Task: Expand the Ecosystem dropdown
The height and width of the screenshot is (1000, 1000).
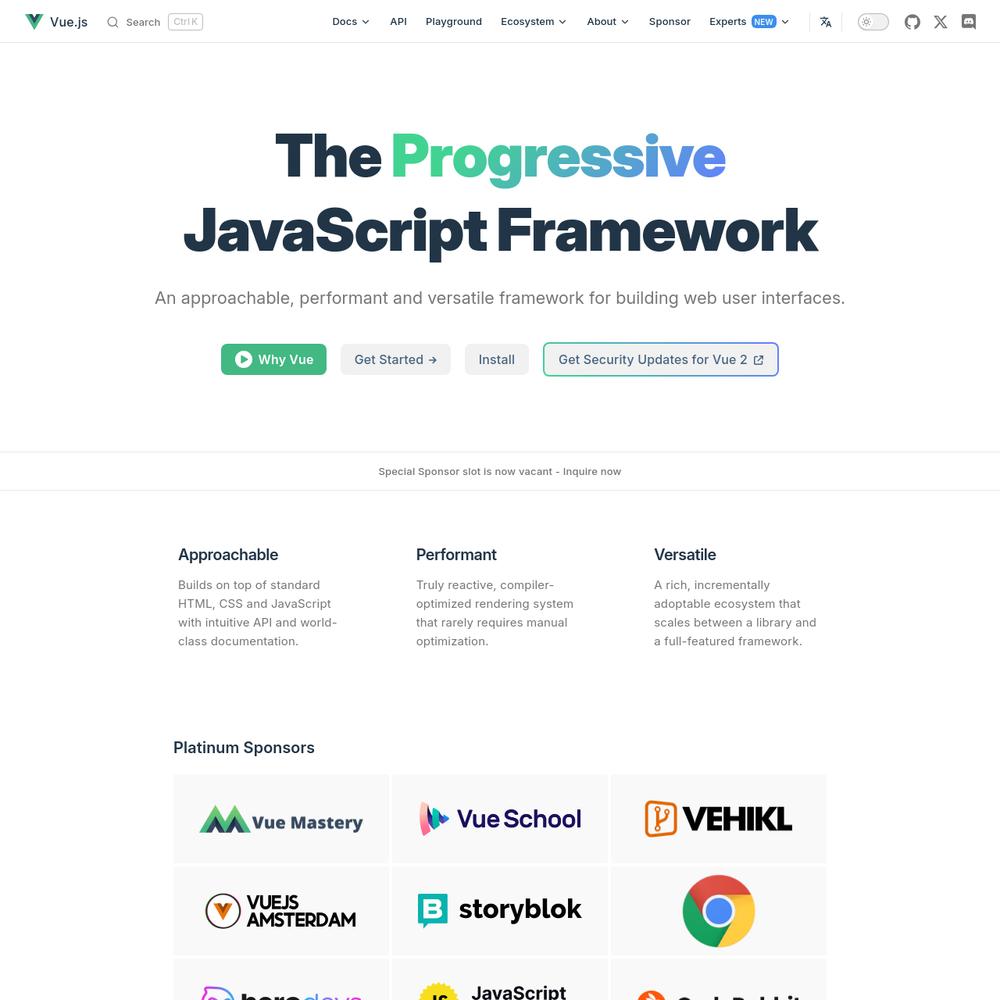Action: [x=533, y=22]
